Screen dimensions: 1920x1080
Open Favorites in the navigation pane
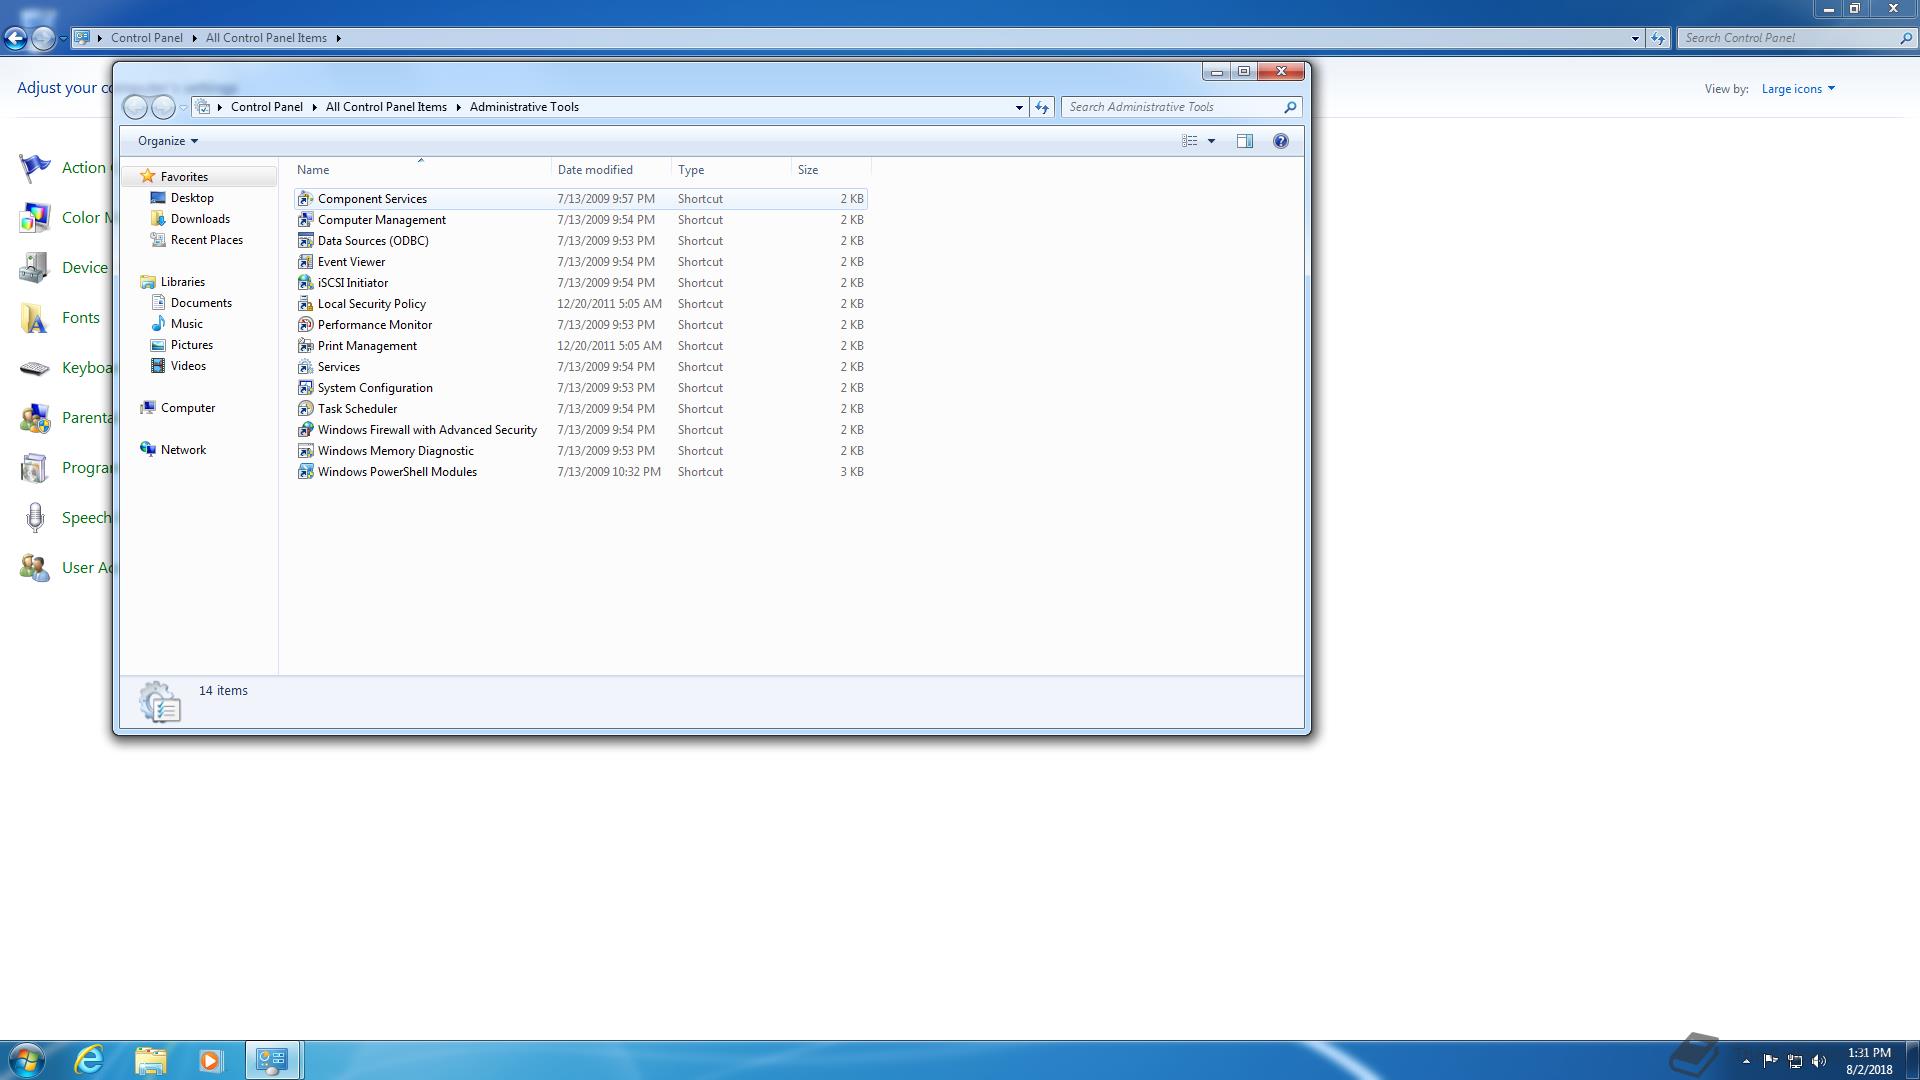coord(184,177)
